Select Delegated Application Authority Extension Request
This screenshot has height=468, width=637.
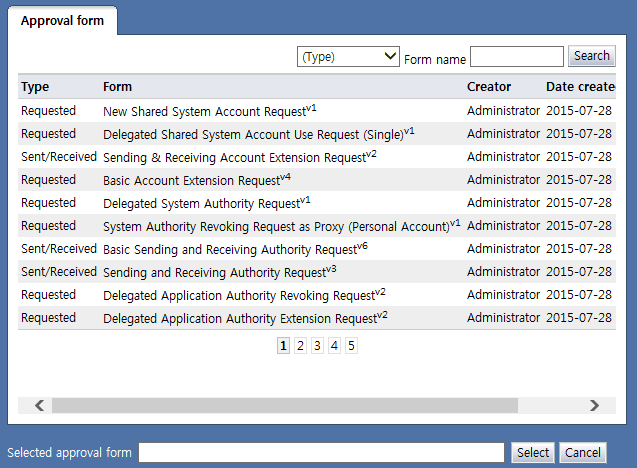click(x=240, y=319)
